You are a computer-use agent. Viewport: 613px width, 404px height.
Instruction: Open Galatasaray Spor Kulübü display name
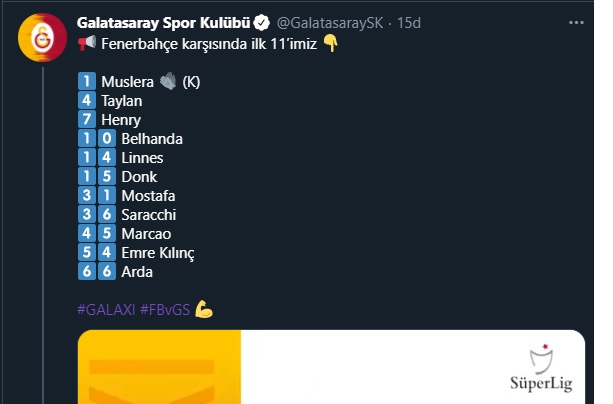click(163, 23)
